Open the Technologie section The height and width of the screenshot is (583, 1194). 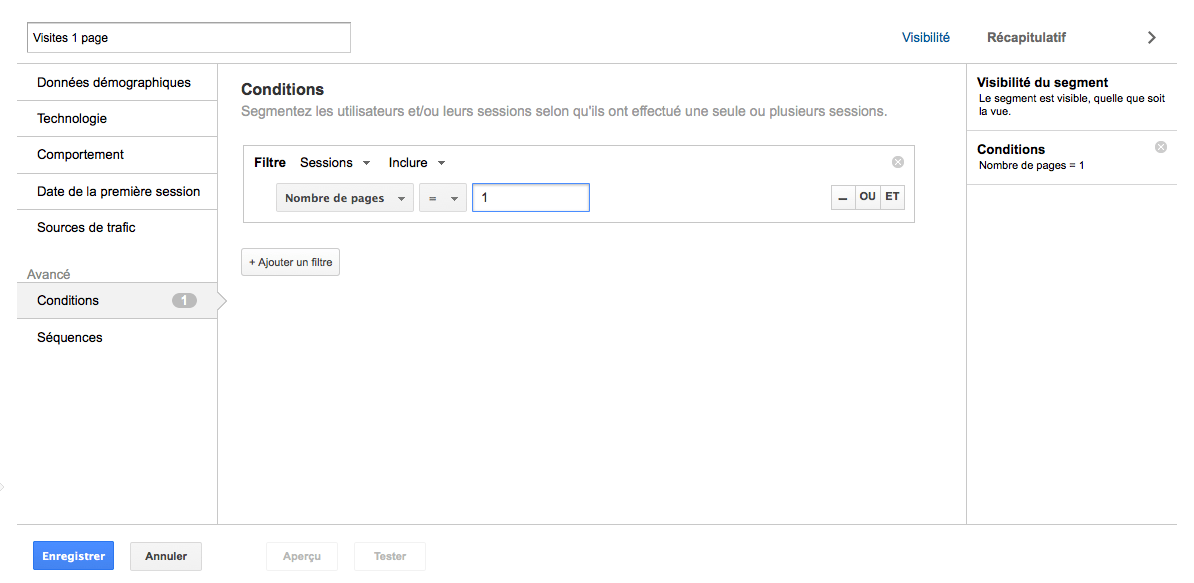[x=72, y=119]
